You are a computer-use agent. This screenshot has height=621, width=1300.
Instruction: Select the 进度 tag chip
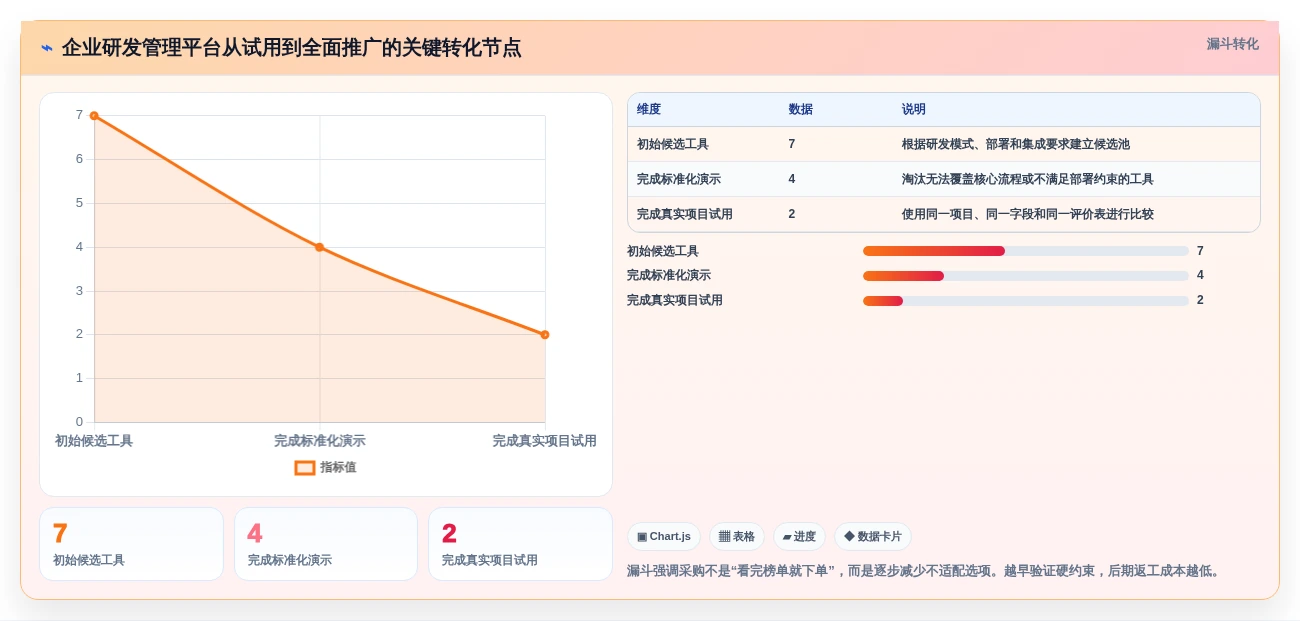tap(799, 537)
